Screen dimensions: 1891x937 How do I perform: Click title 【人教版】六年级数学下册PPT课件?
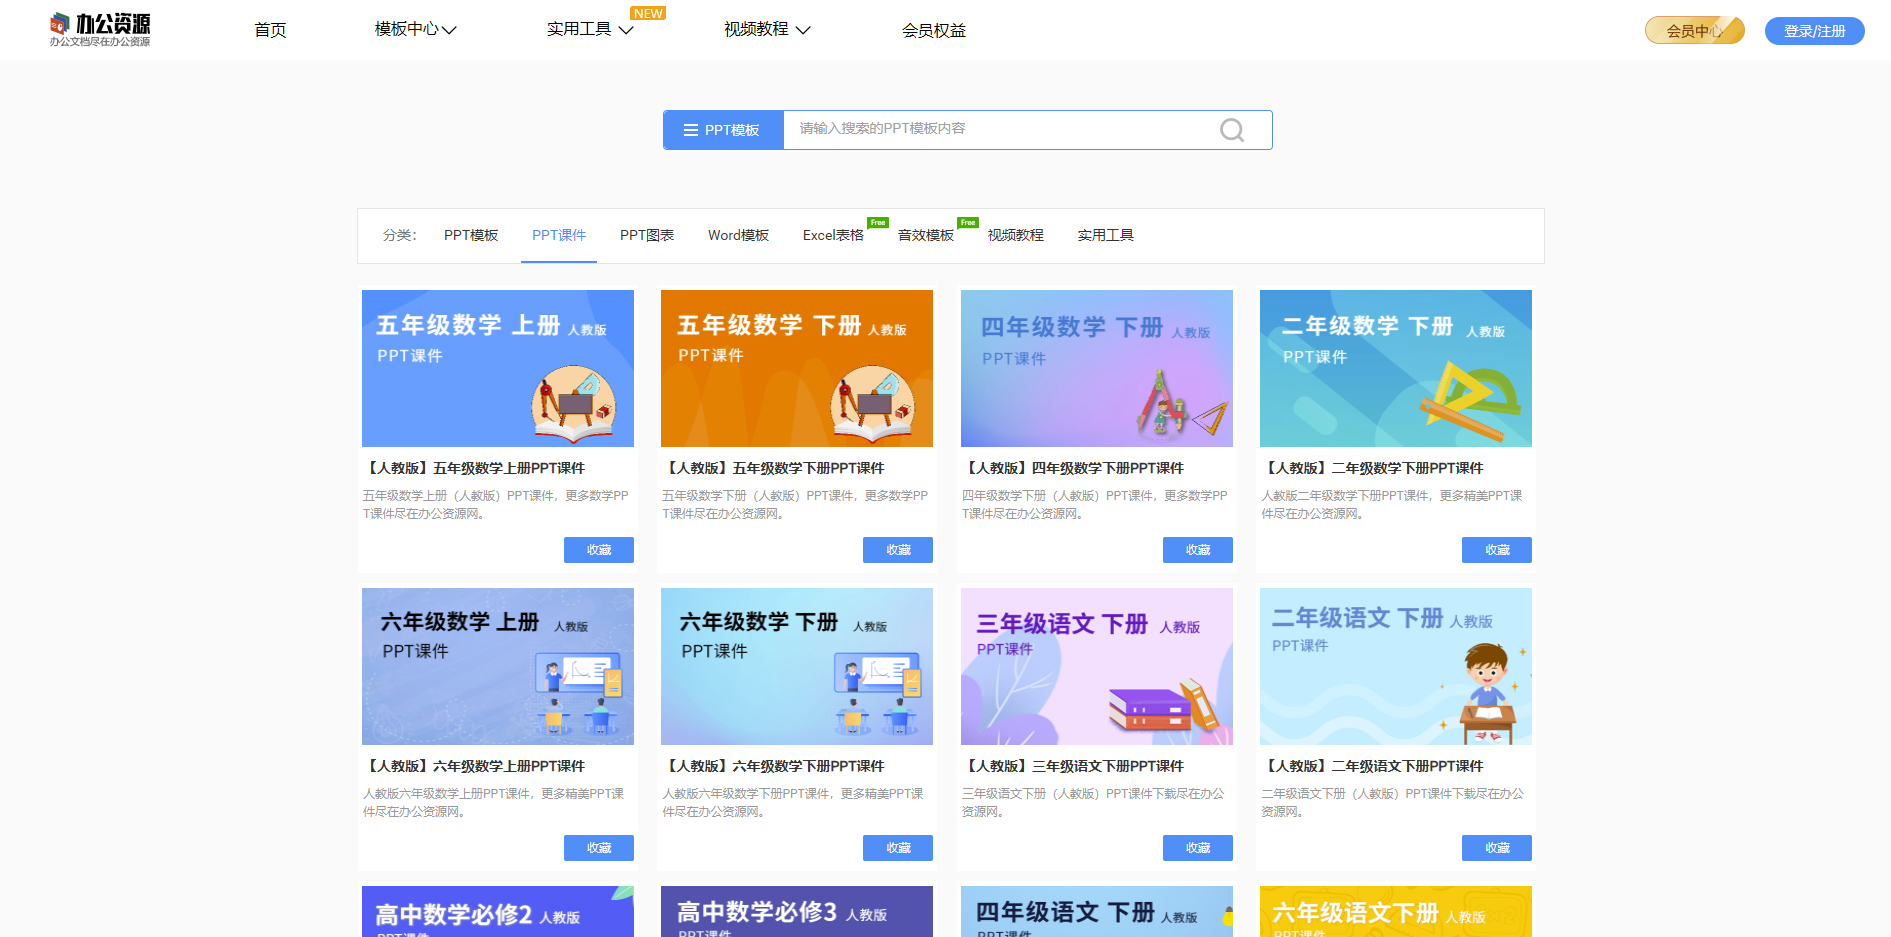pyautogui.click(x=773, y=766)
